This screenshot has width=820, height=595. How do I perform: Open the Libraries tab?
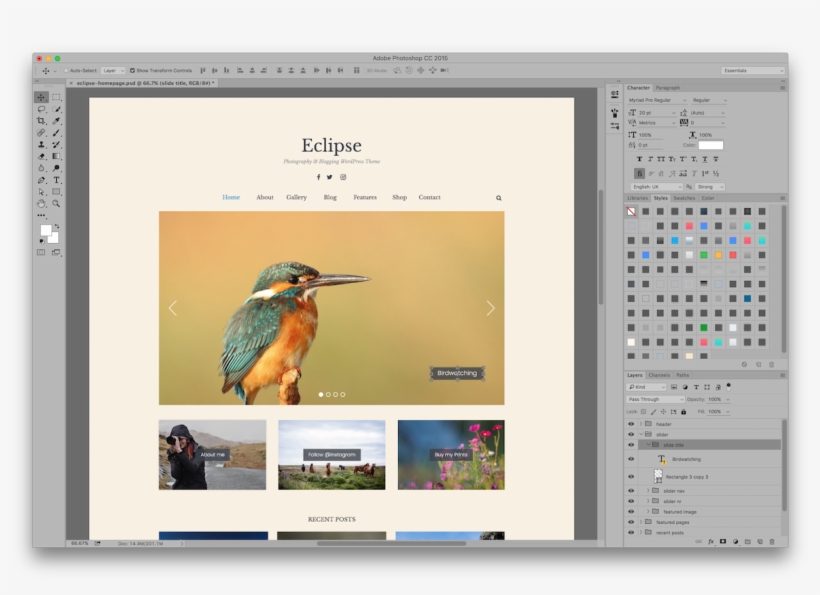(x=637, y=198)
